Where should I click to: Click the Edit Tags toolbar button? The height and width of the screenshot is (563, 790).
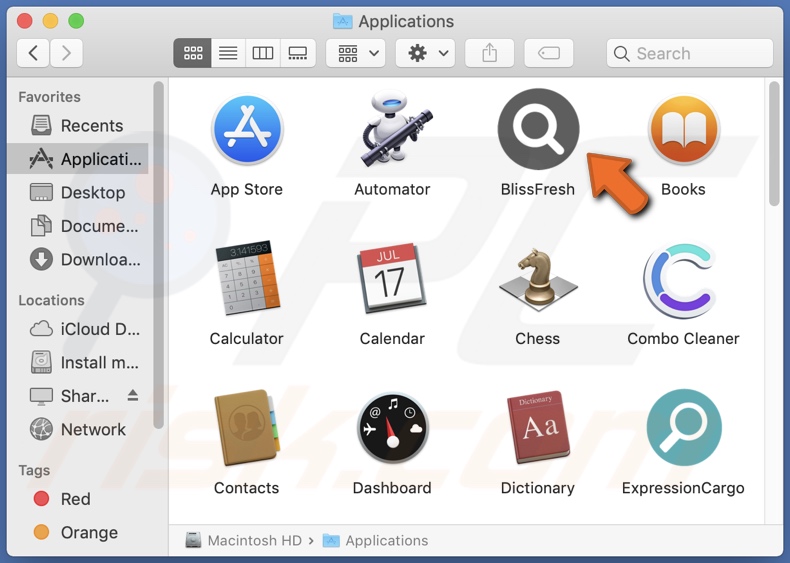tap(549, 53)
